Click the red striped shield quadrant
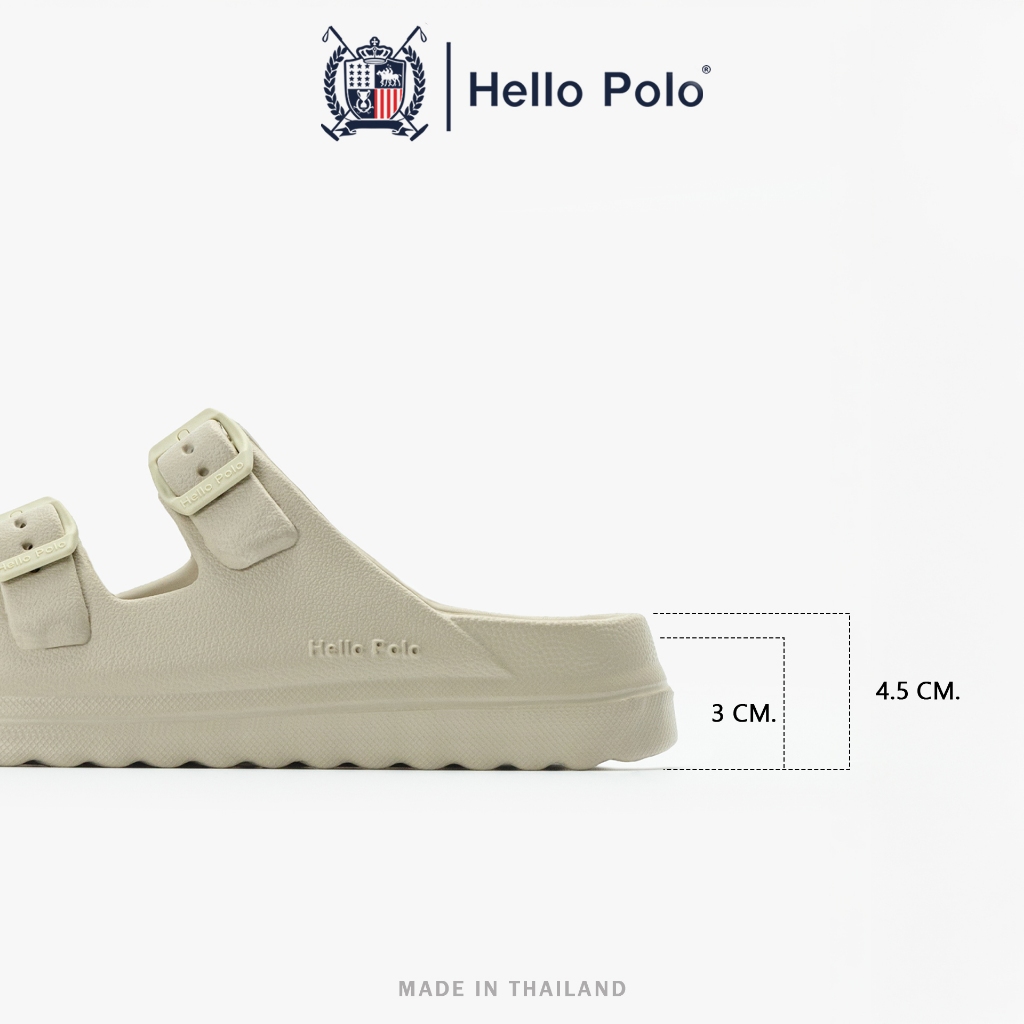 pos(388,103)
